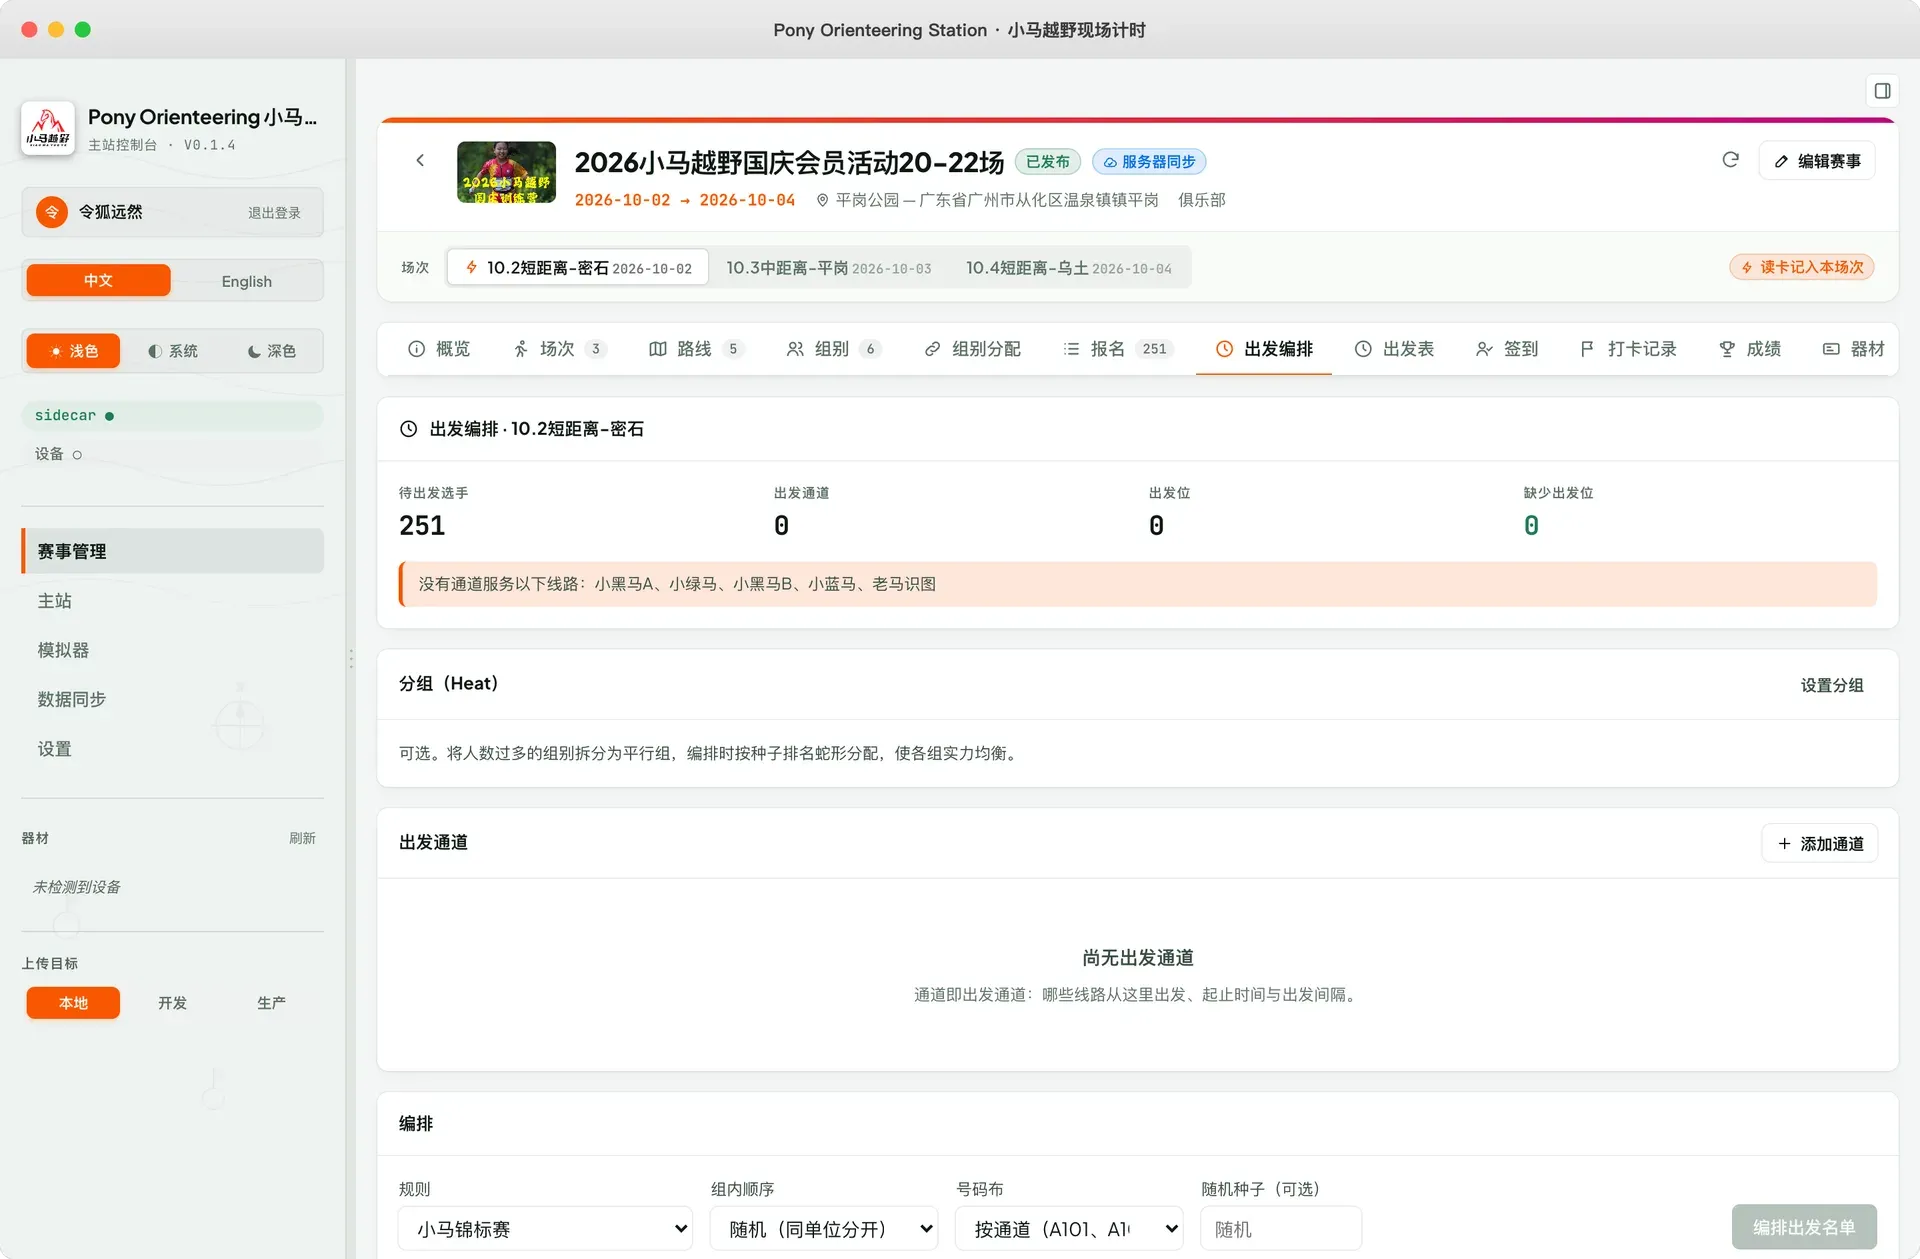This screenshot has width=1920, height=1259.
Task: Click the 已发布 status badge
Action: (1047, 162)
